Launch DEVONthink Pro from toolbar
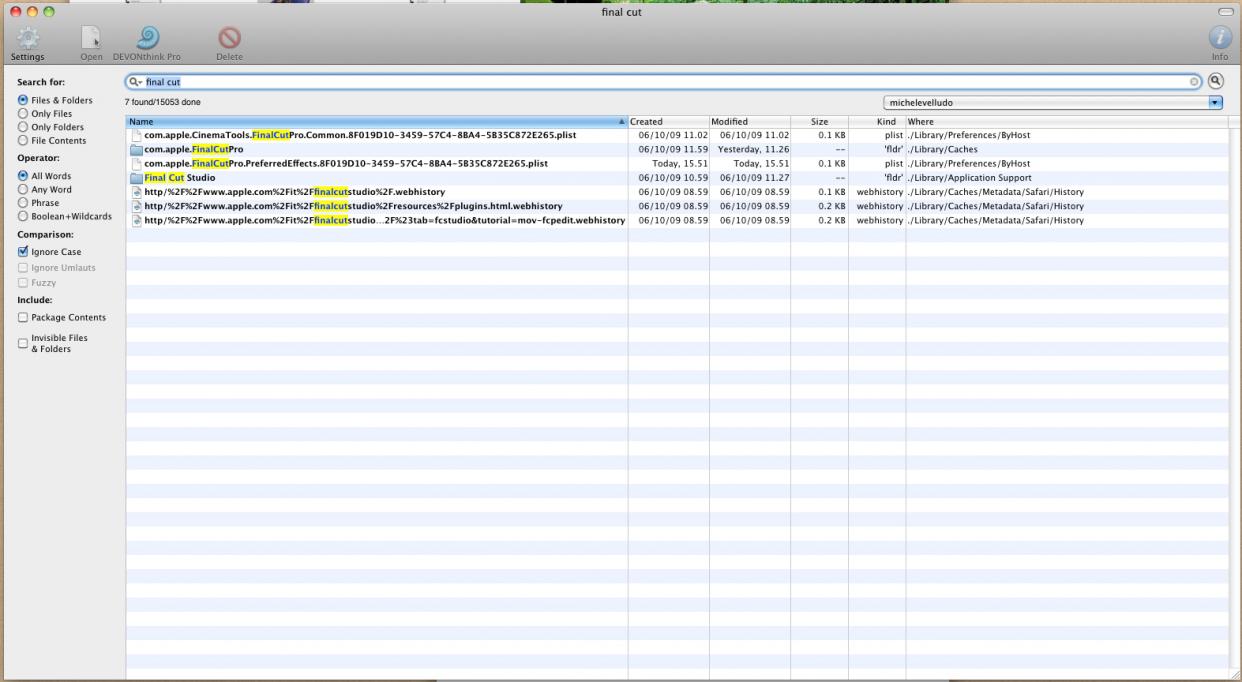1242x682 pixels. 146,39
